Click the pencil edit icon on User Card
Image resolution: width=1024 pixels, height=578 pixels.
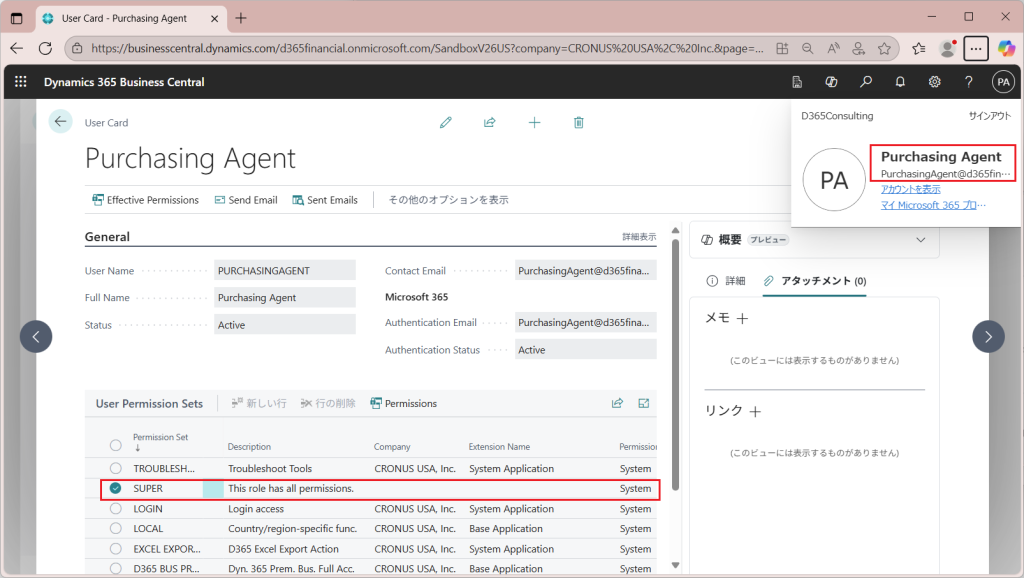pyautogui.click(x=445, y=122)
